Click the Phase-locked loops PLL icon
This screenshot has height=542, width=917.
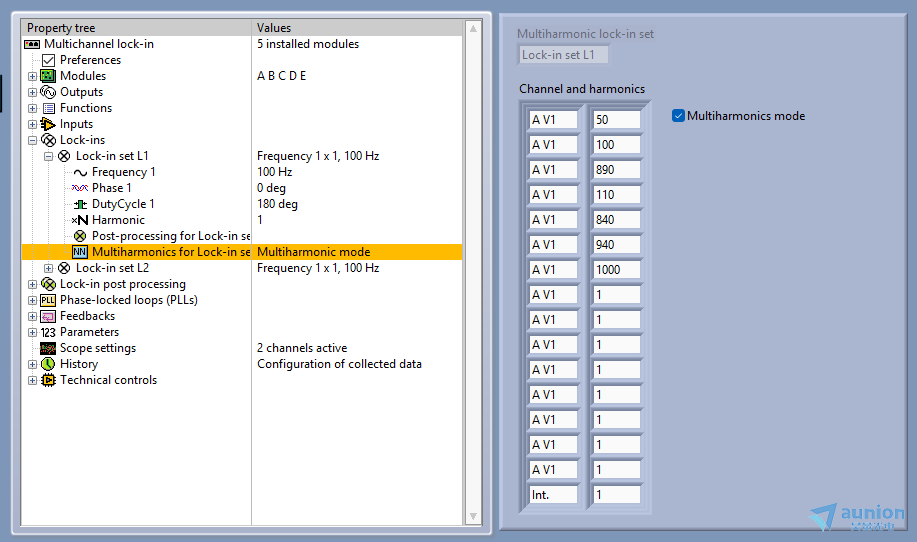coord(48,300)
